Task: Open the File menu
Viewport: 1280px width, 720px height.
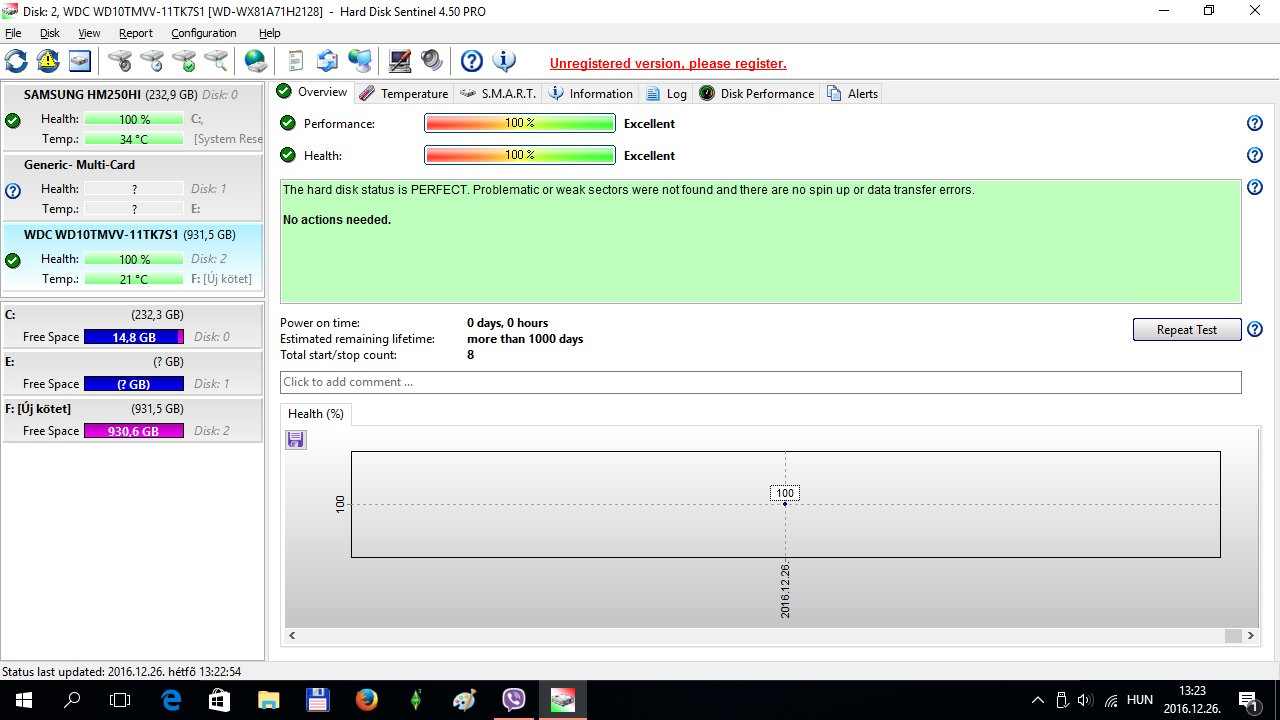Action: point(13,33)
